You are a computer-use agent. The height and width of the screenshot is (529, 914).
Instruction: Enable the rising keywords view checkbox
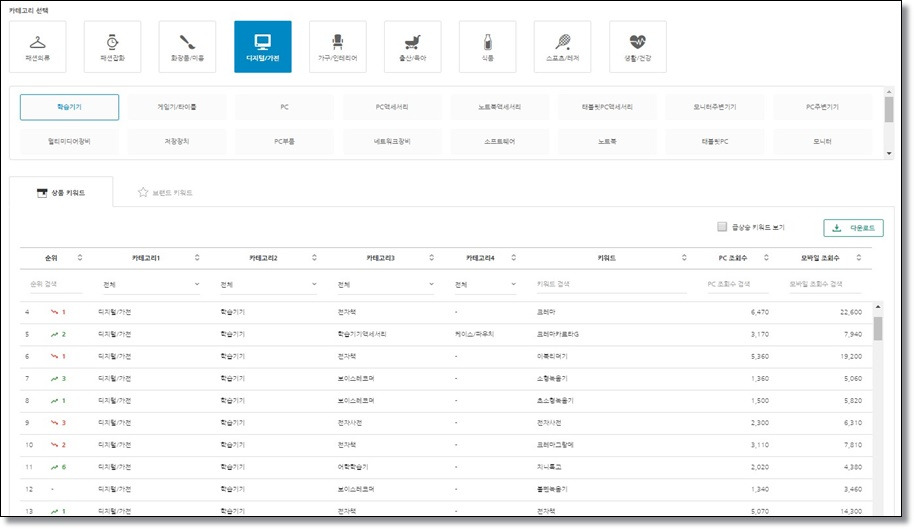tap(722, 227)
